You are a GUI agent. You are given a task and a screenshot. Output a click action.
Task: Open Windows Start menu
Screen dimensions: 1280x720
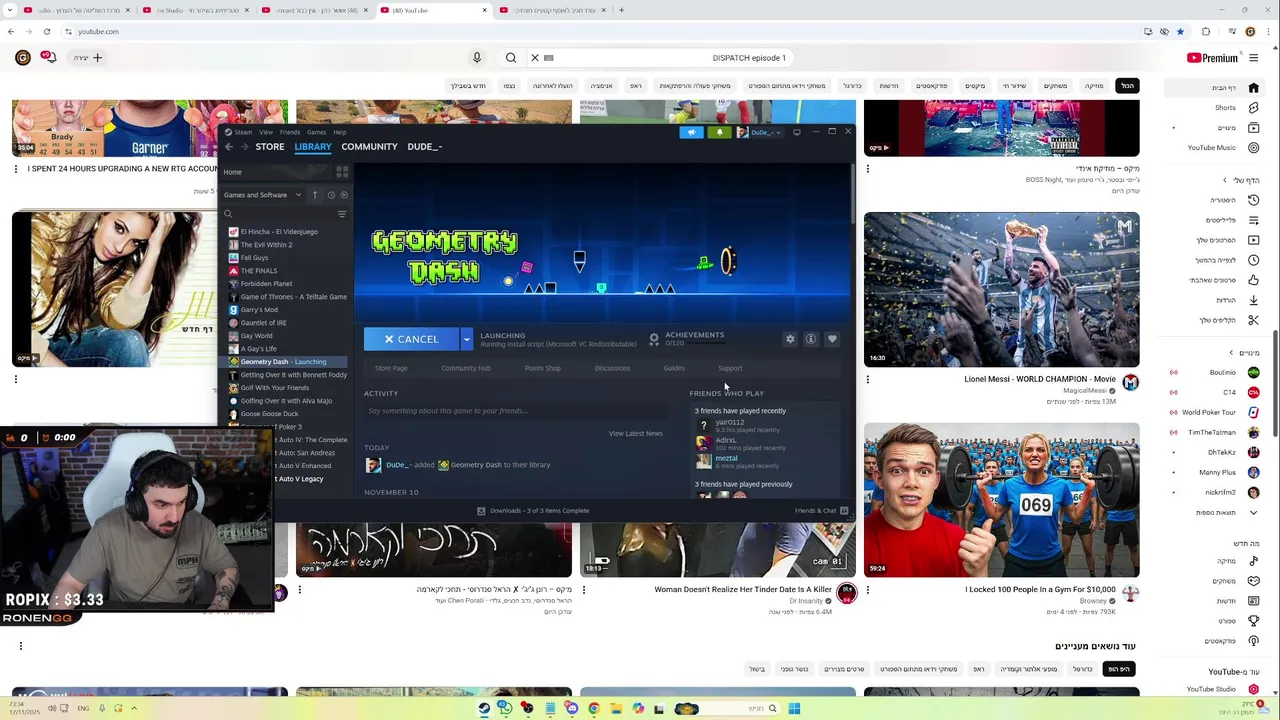[x=794, y=709]
